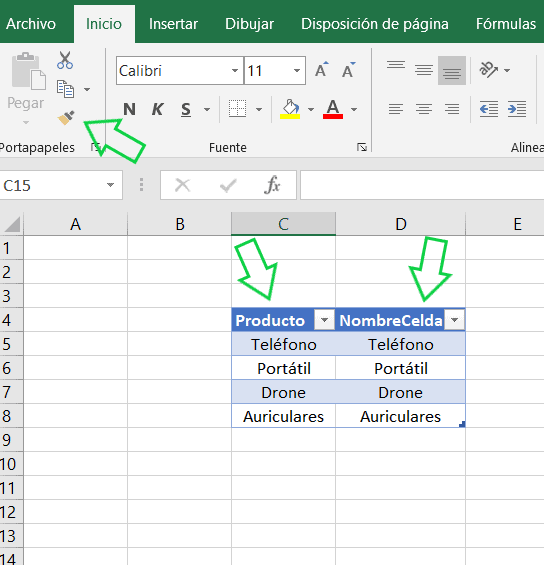The image size is (544, 565).
Task: Open font color dropdown arrow
Action: pyautogui.click(x=354, y=109)
